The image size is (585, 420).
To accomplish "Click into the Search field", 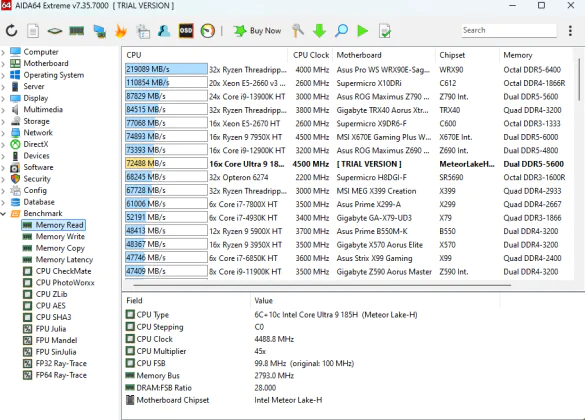I will click(x=509, y=31).
